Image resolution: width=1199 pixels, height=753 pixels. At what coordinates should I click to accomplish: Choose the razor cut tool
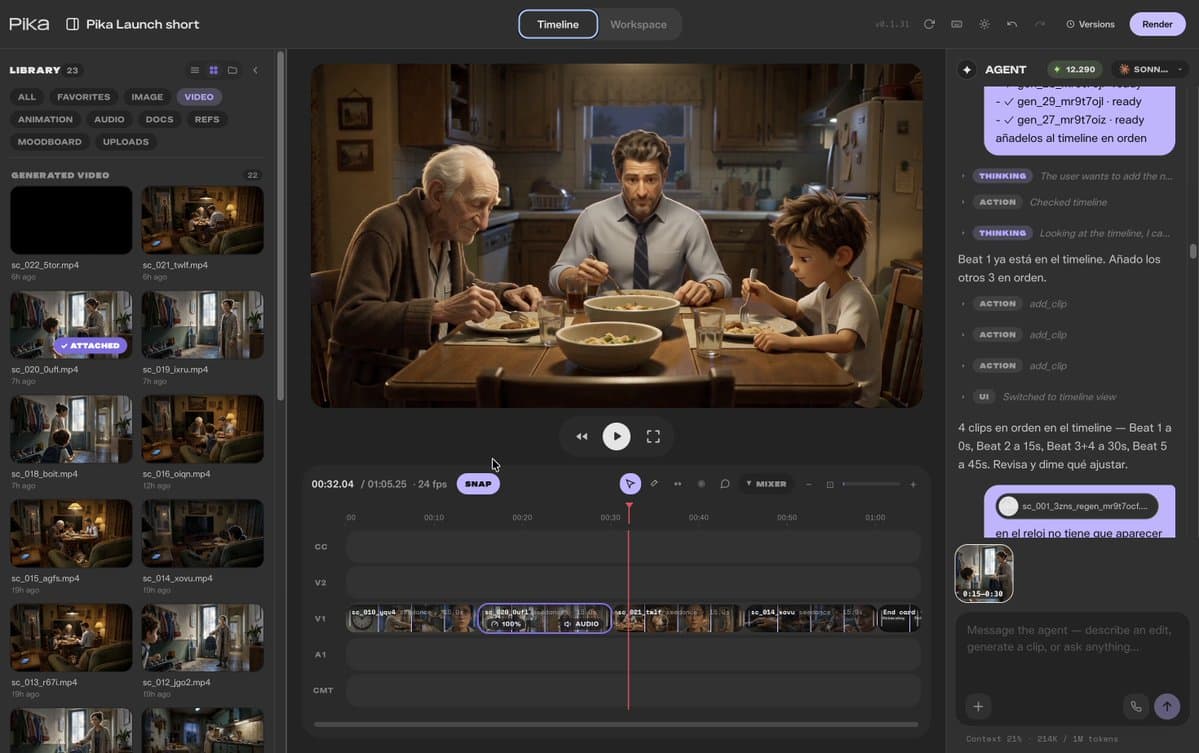[x=654, y=484]
